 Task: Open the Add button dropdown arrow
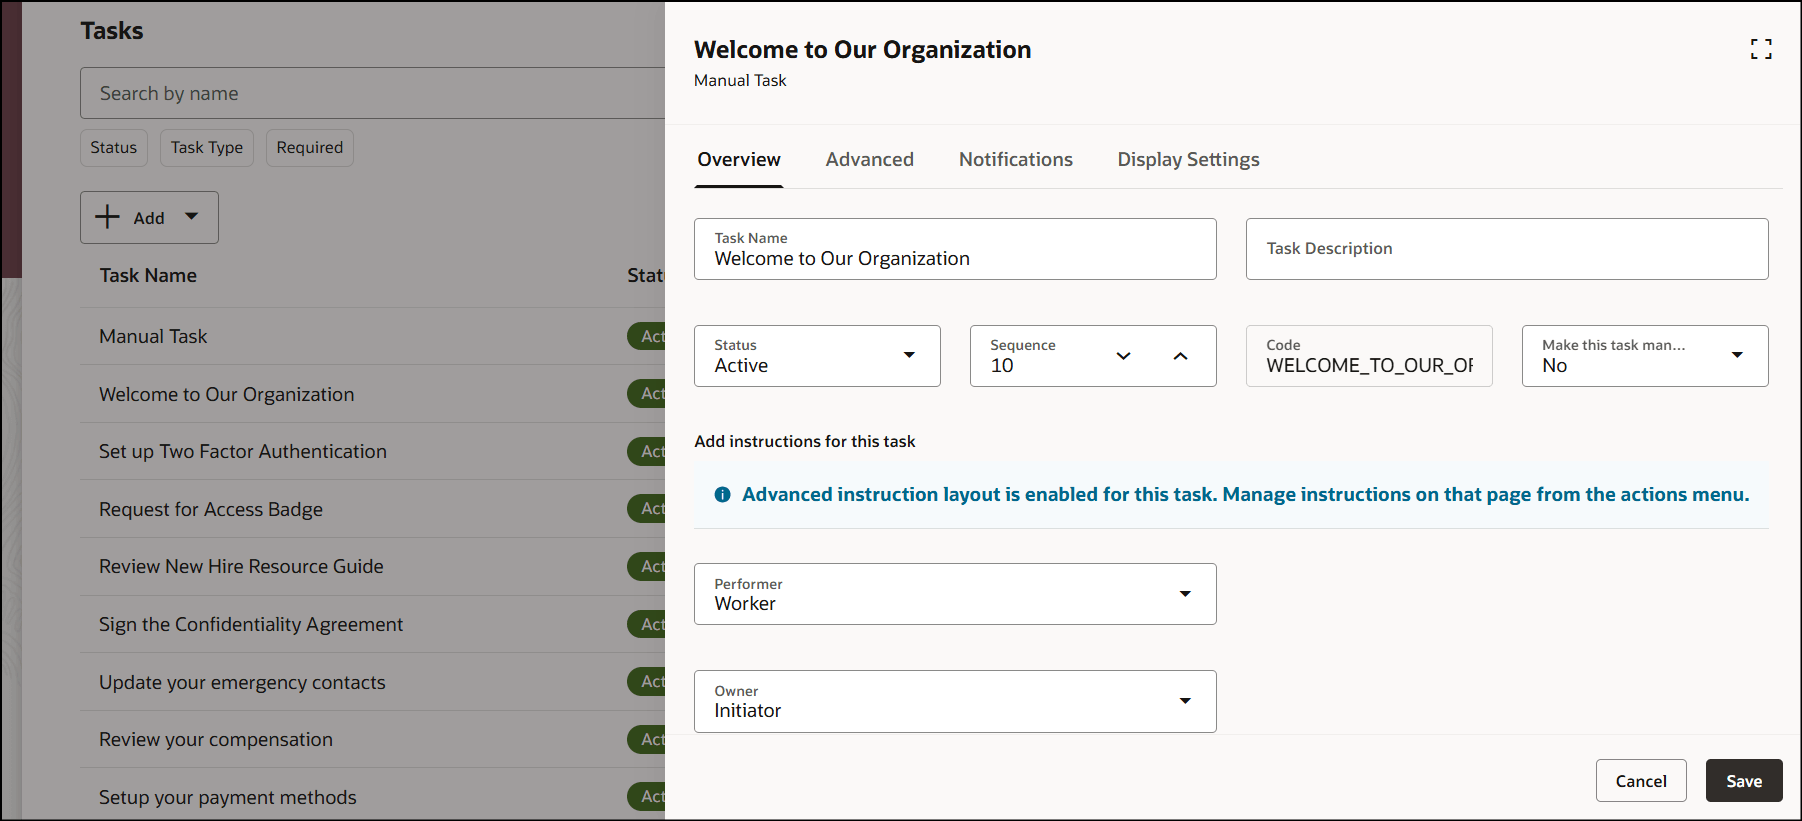pos(192,217)
